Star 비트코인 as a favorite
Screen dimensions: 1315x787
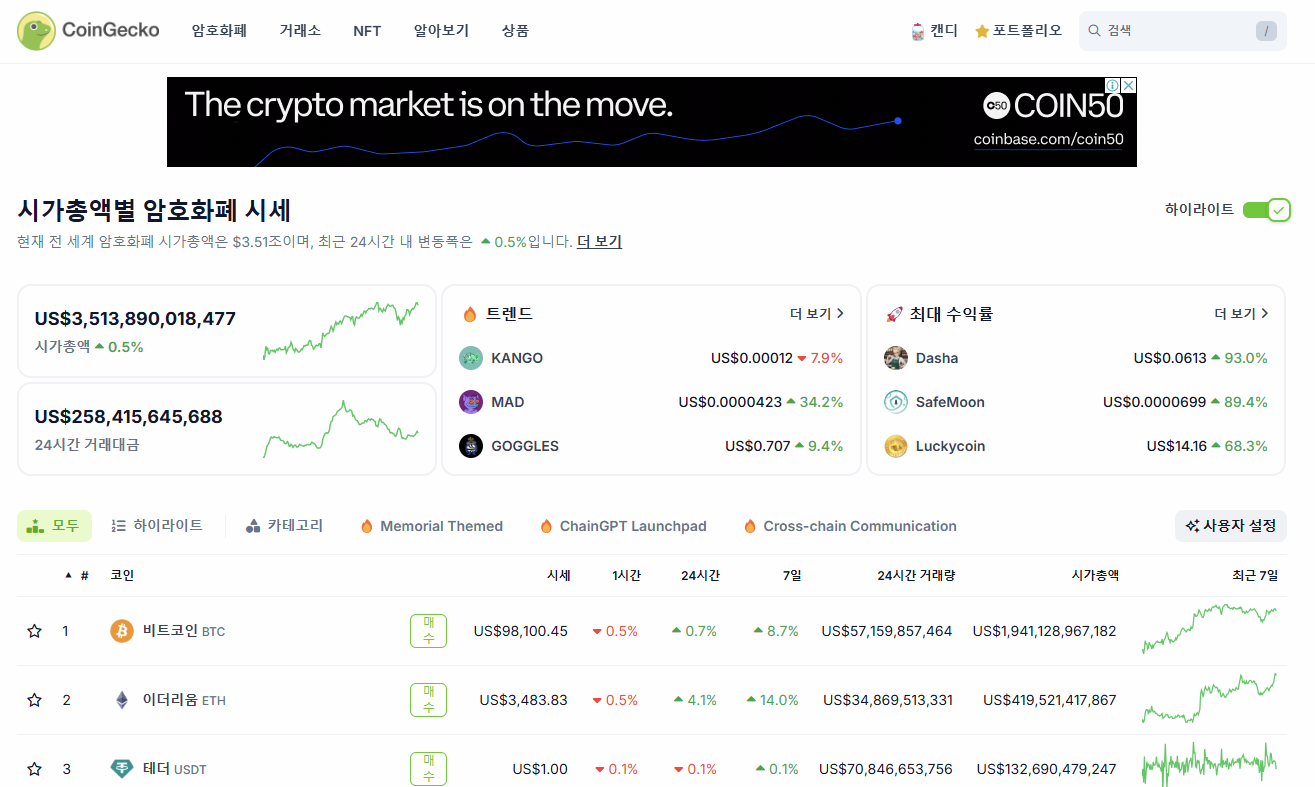tap(34, 631)
